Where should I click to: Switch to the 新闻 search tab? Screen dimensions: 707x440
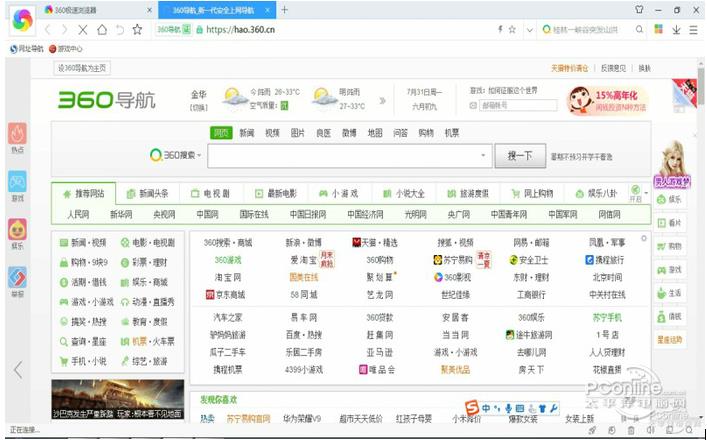click(x=247, y=133)
